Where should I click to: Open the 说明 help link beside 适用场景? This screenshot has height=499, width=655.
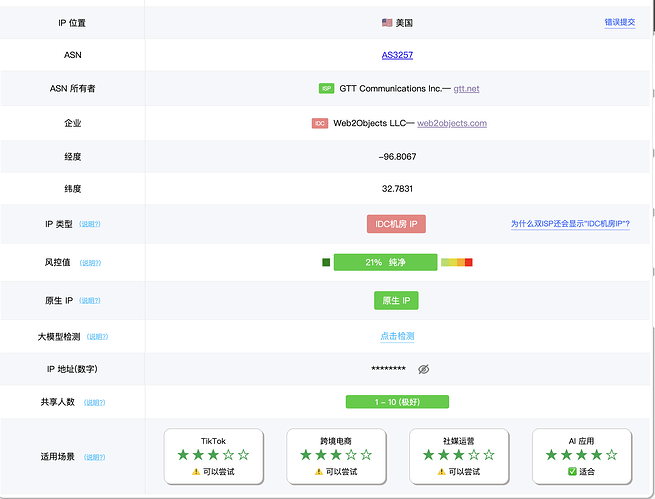click(x=94, y=457)
